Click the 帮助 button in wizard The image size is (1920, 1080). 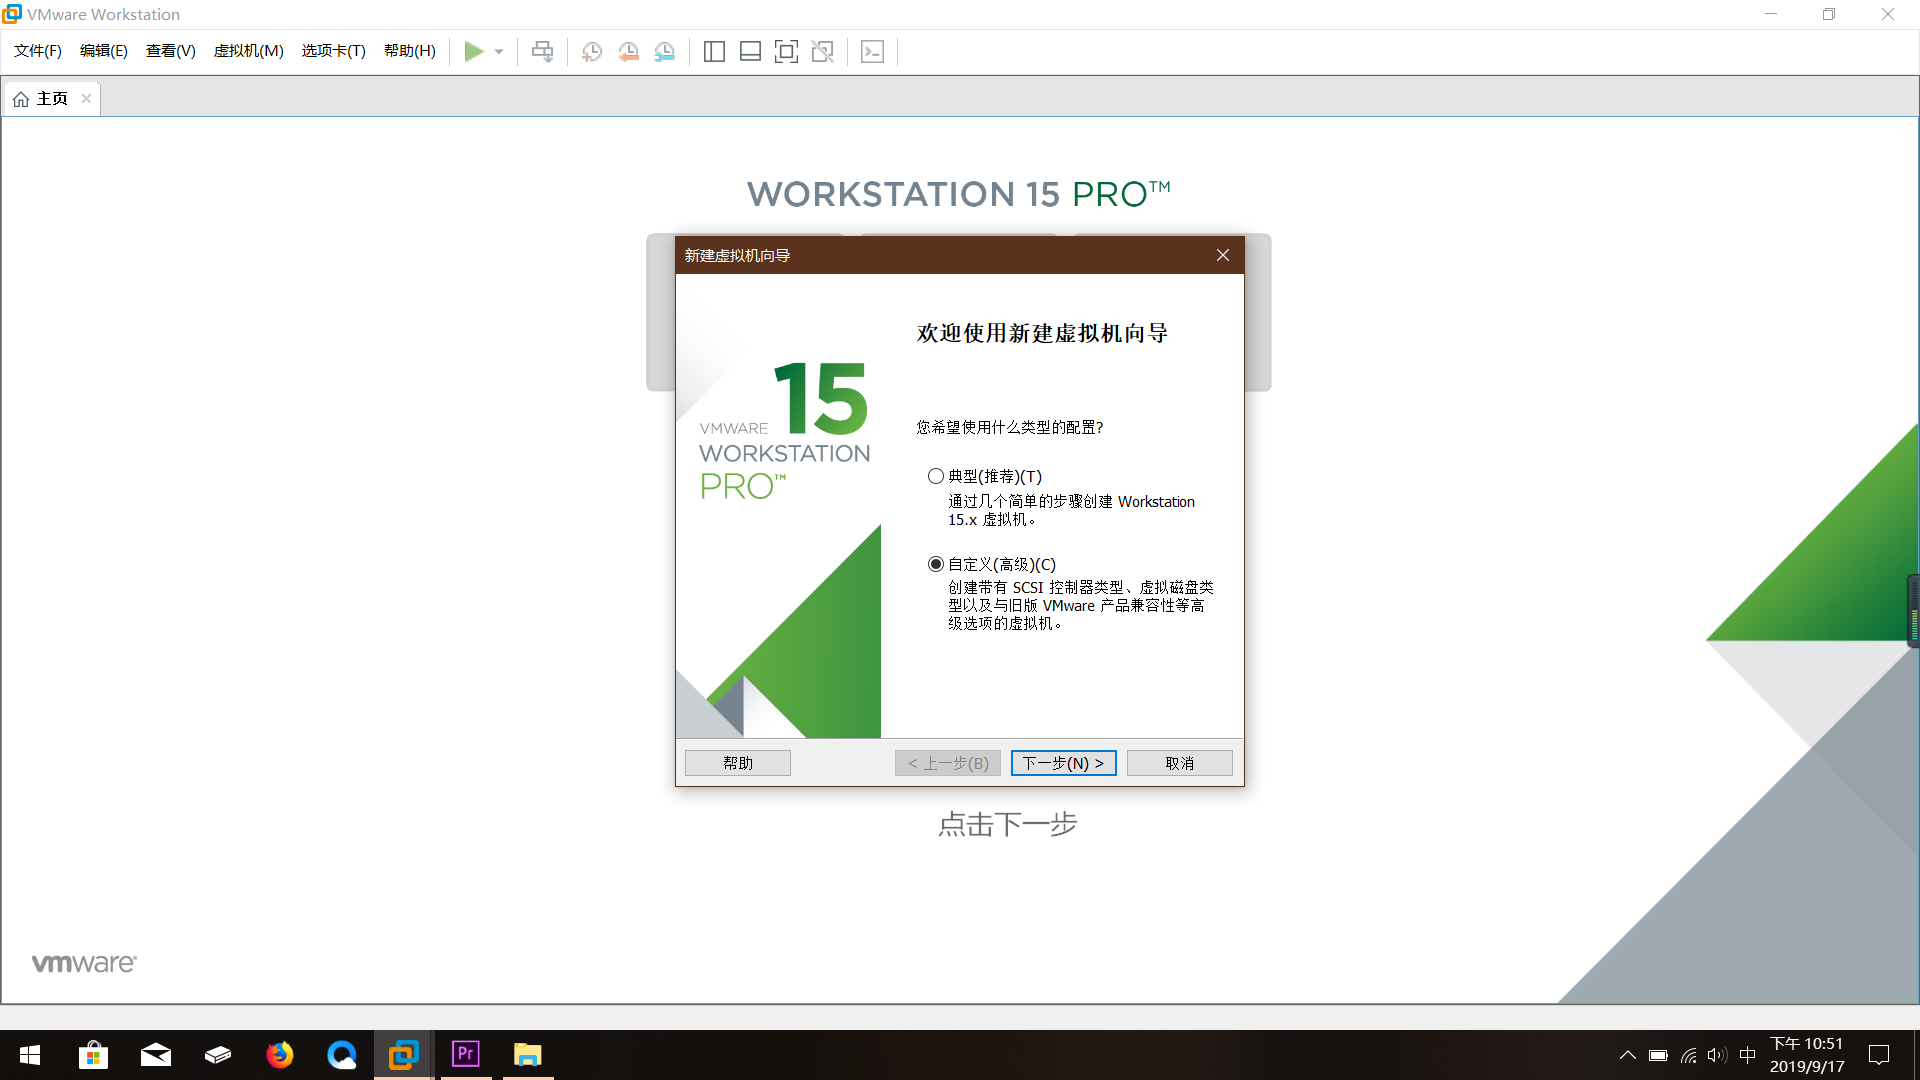point(738,763)
